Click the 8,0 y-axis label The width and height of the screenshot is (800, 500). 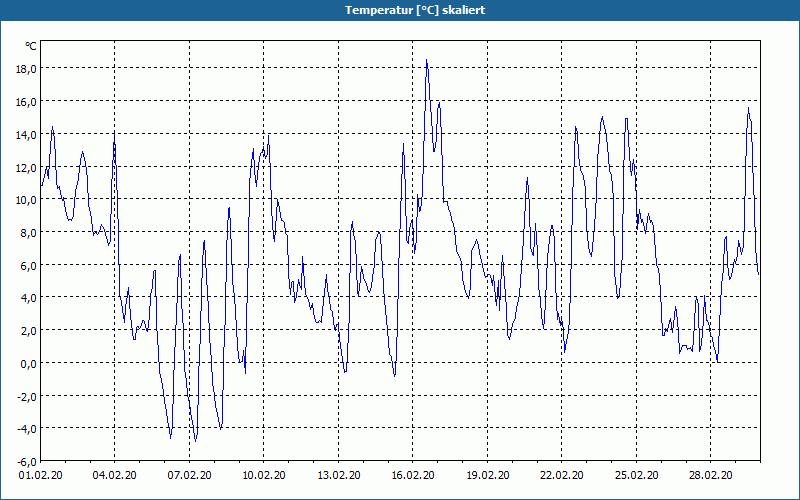coord(28,233)
